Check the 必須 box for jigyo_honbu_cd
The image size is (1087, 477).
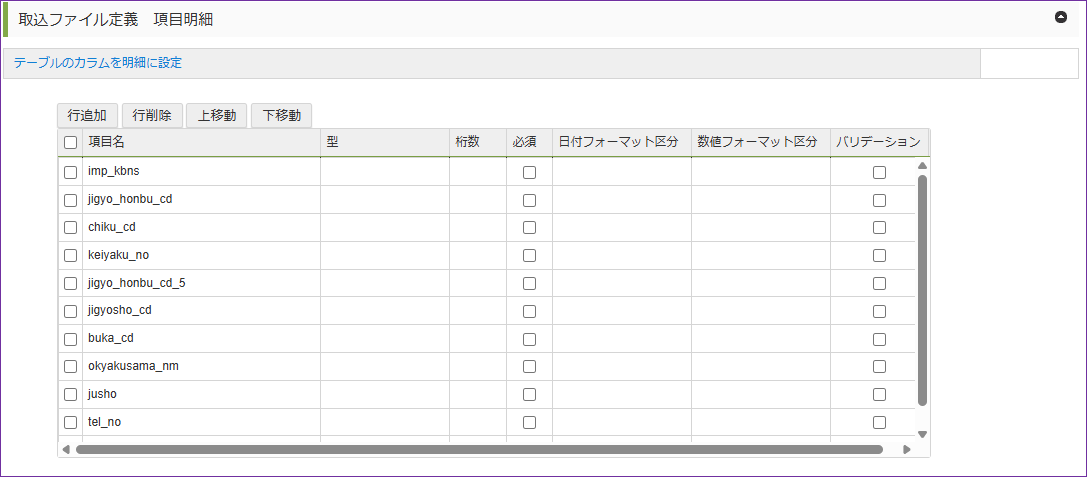pyautogui.click(x=529, y=200)
